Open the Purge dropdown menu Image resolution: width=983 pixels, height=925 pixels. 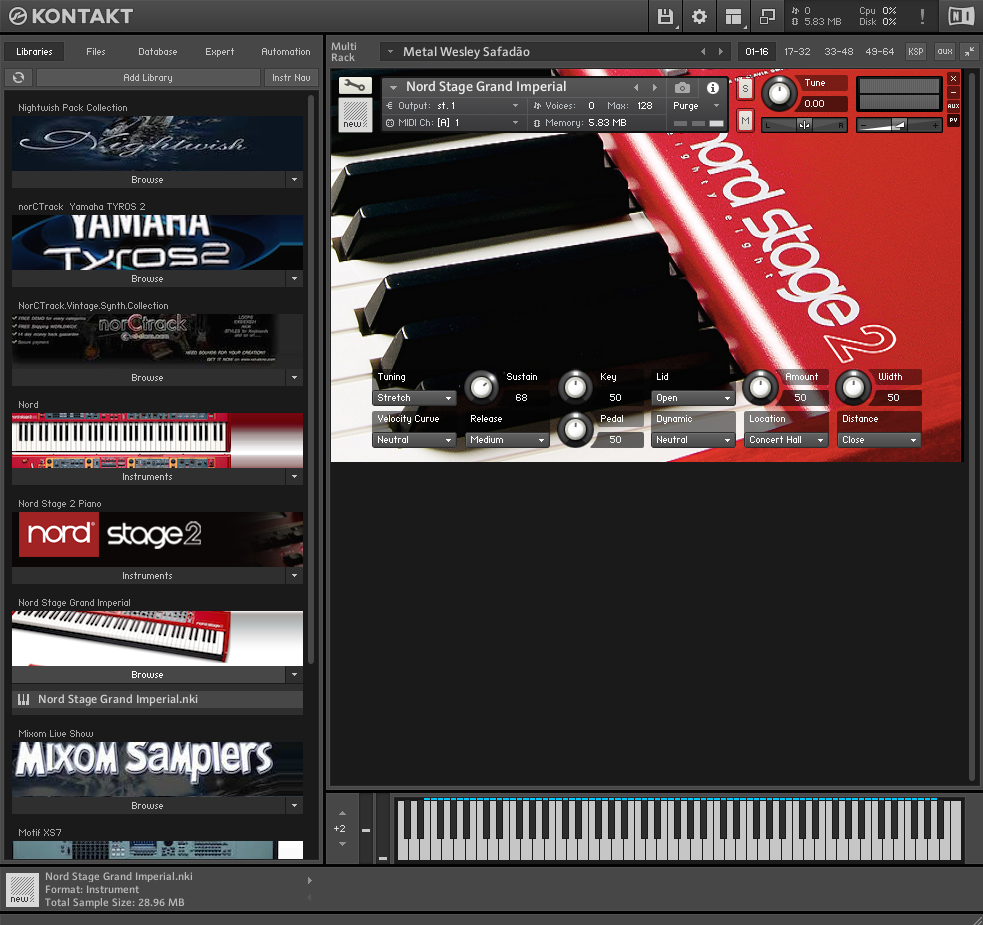[697, 105]
